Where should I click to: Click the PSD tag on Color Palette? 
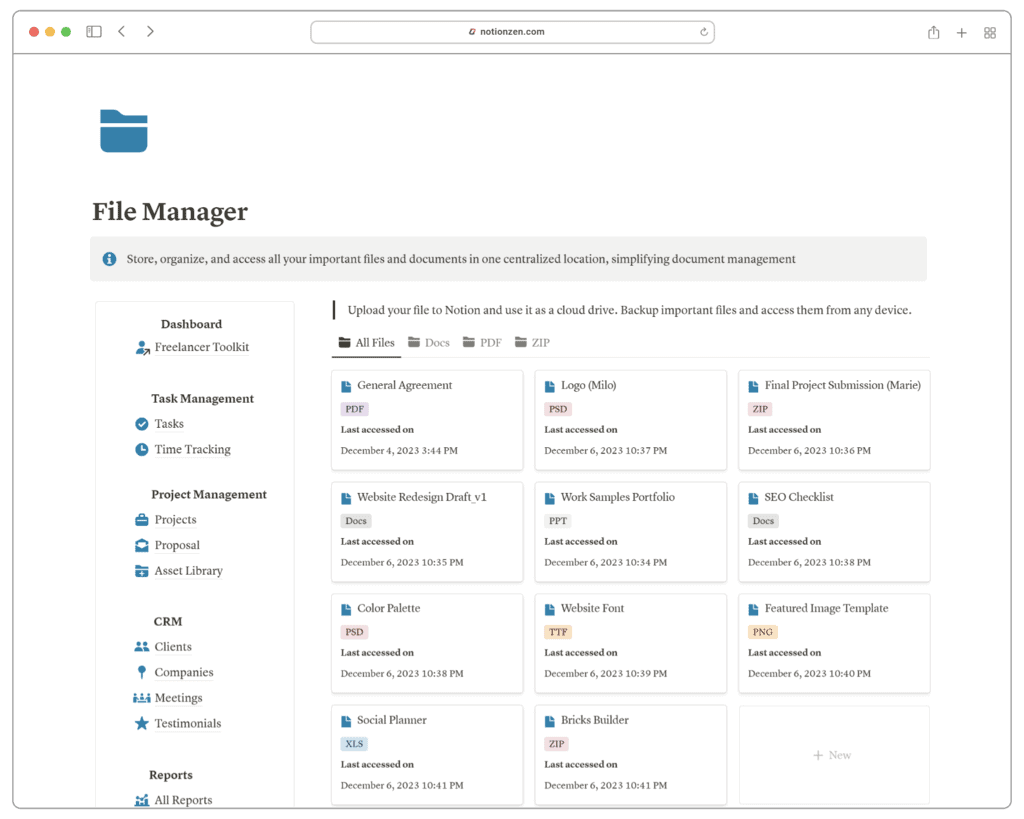[x=354, y=632]
